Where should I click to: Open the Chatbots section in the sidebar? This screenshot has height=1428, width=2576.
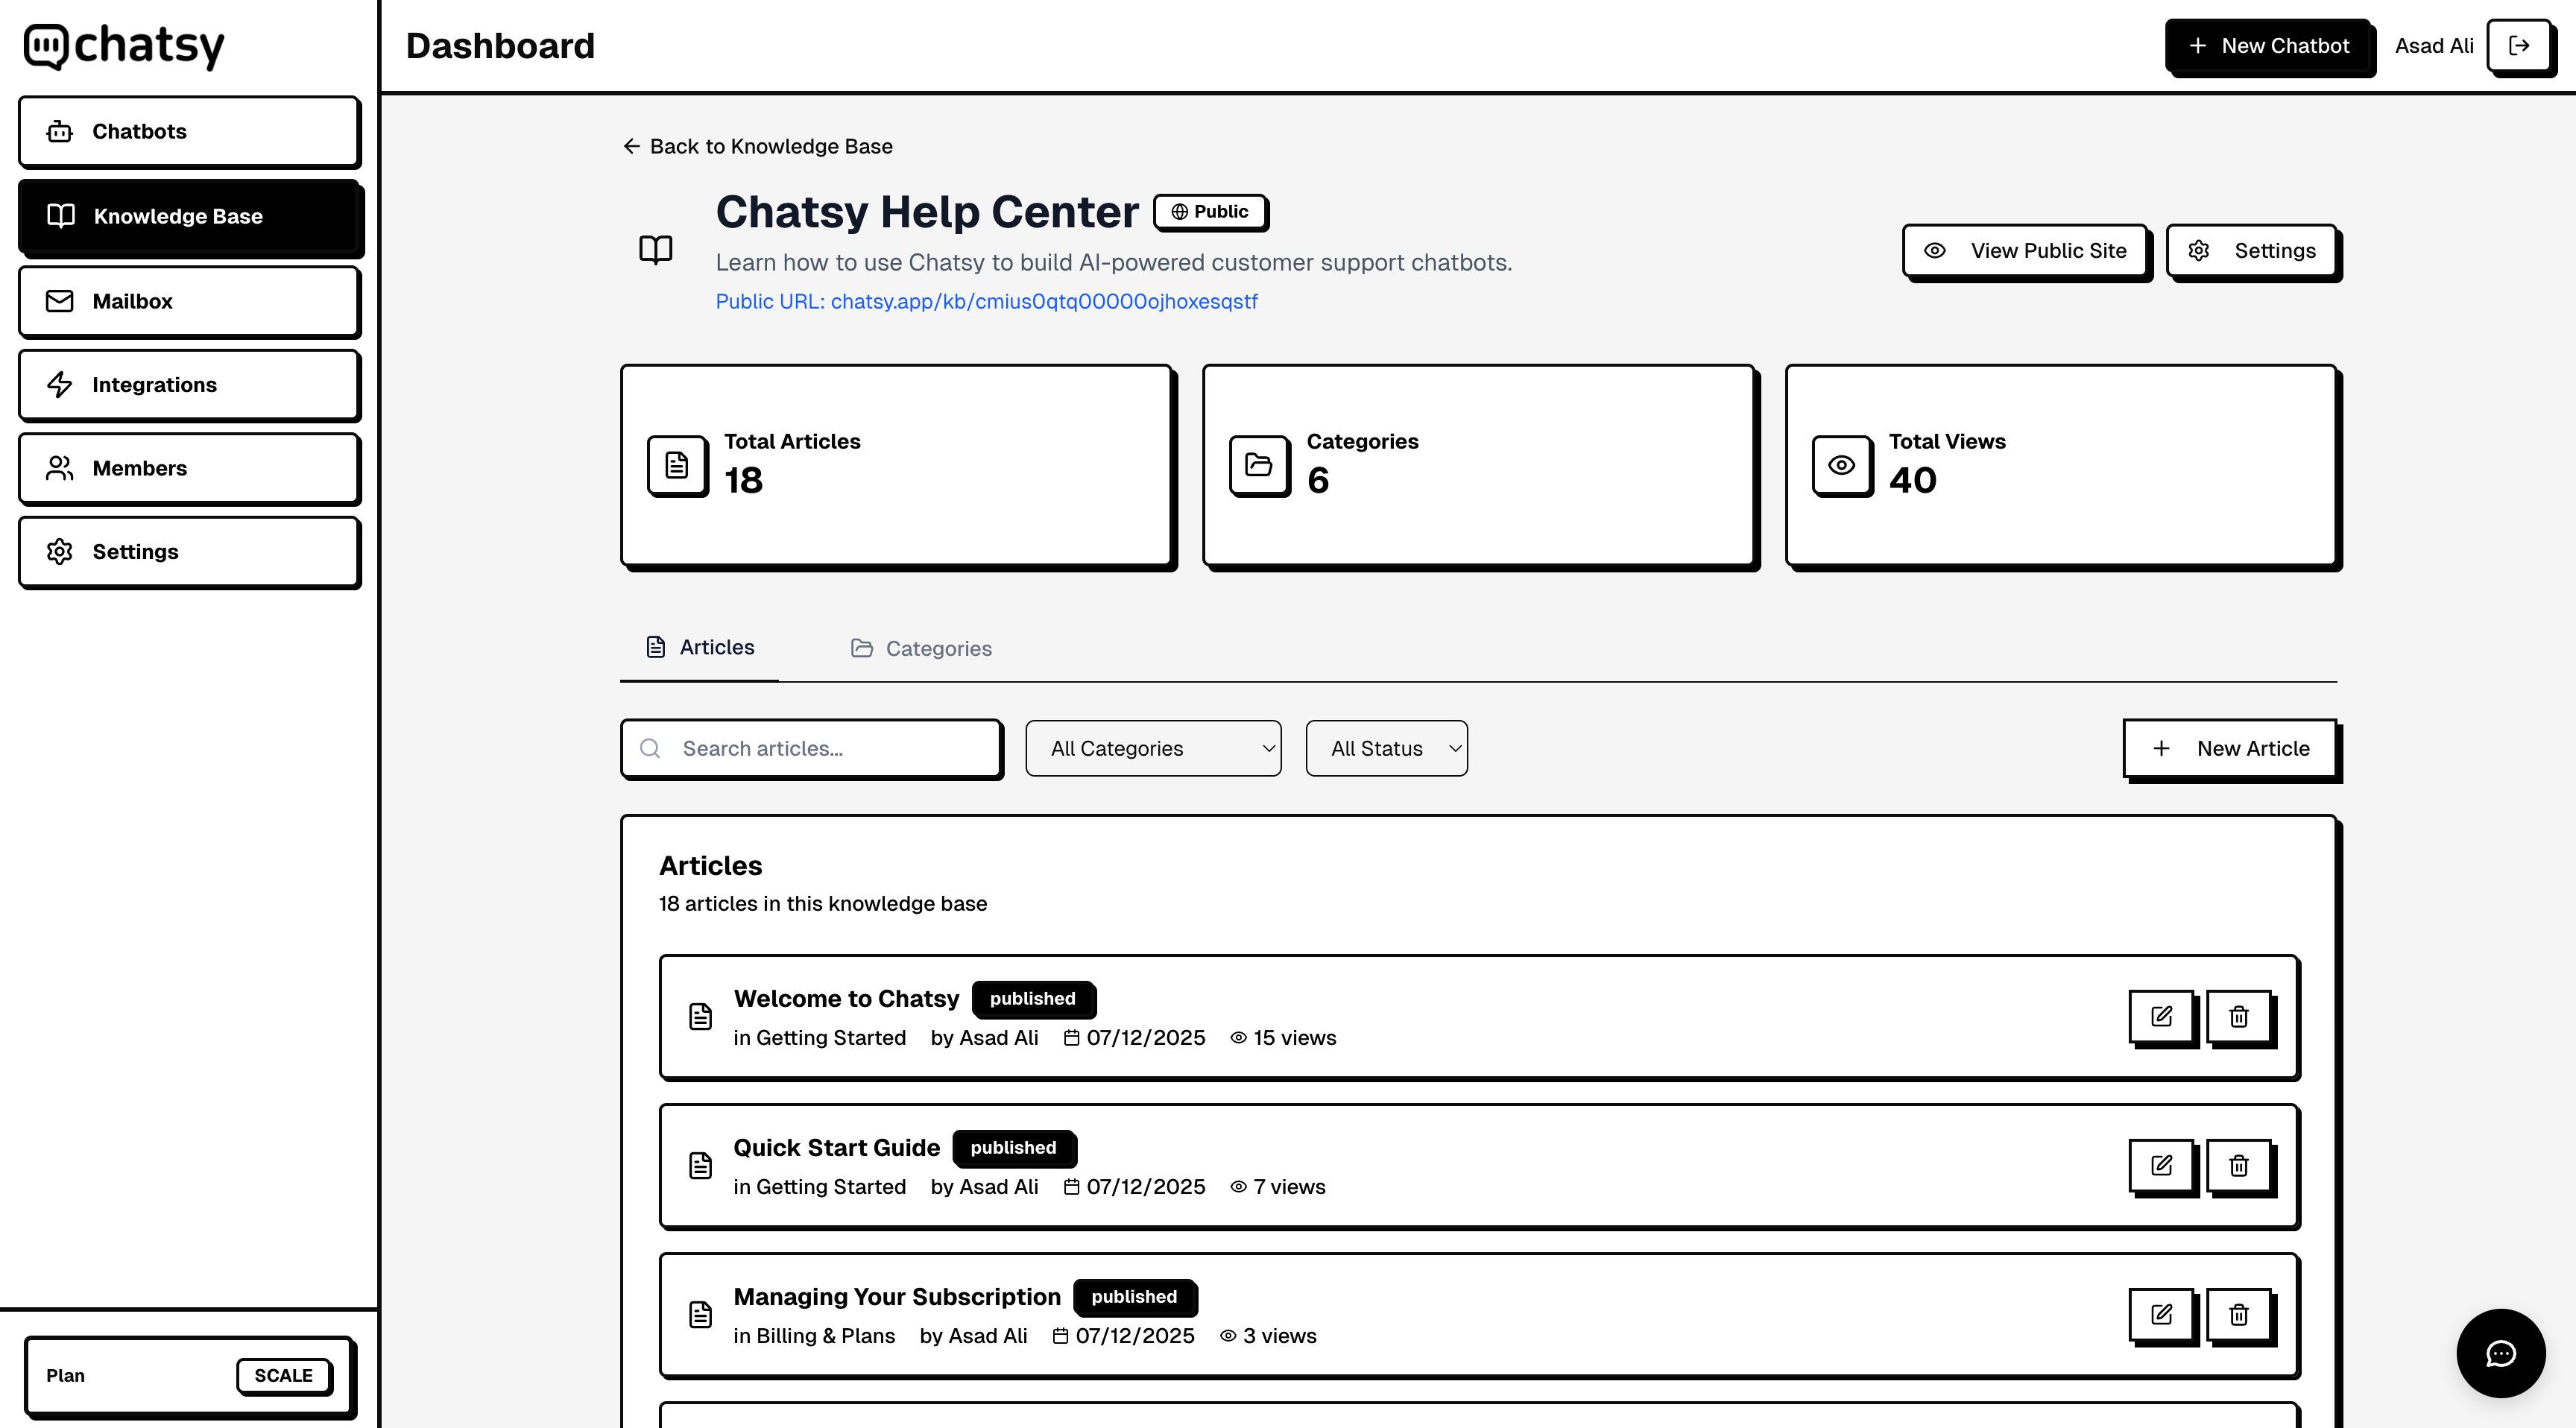[x=189, y=131]
